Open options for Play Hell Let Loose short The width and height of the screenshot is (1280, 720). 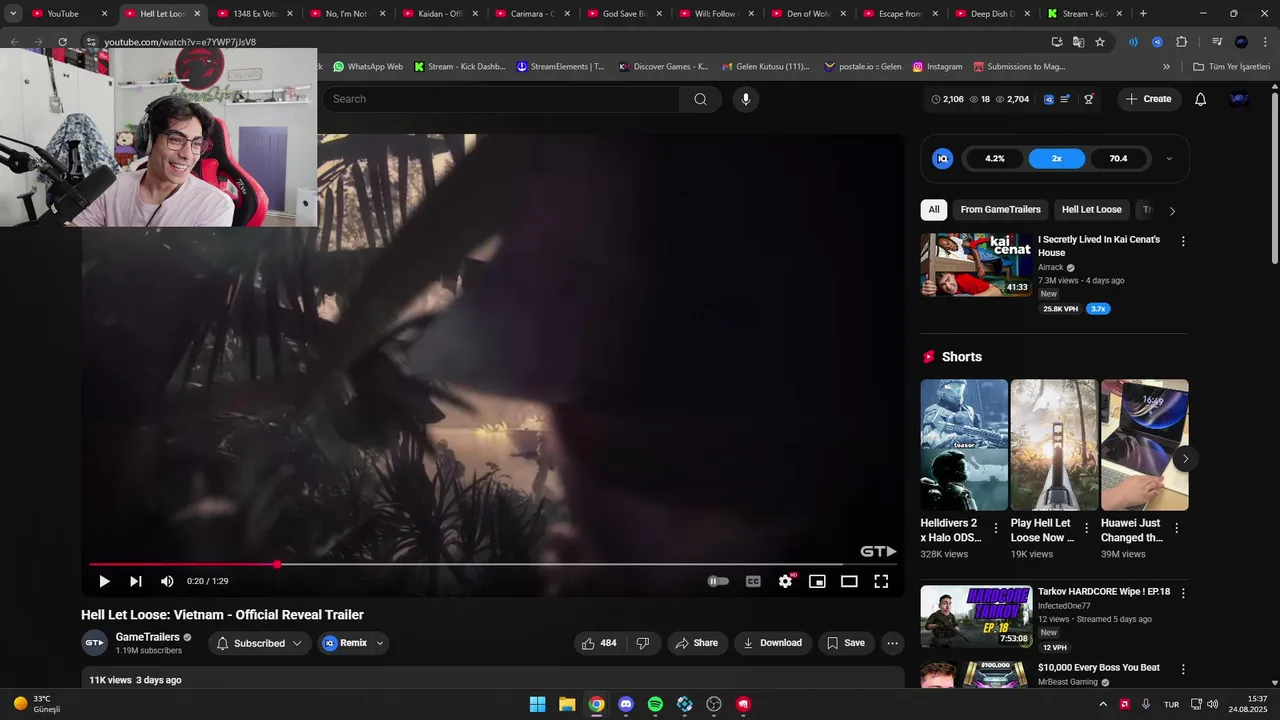1086,528
